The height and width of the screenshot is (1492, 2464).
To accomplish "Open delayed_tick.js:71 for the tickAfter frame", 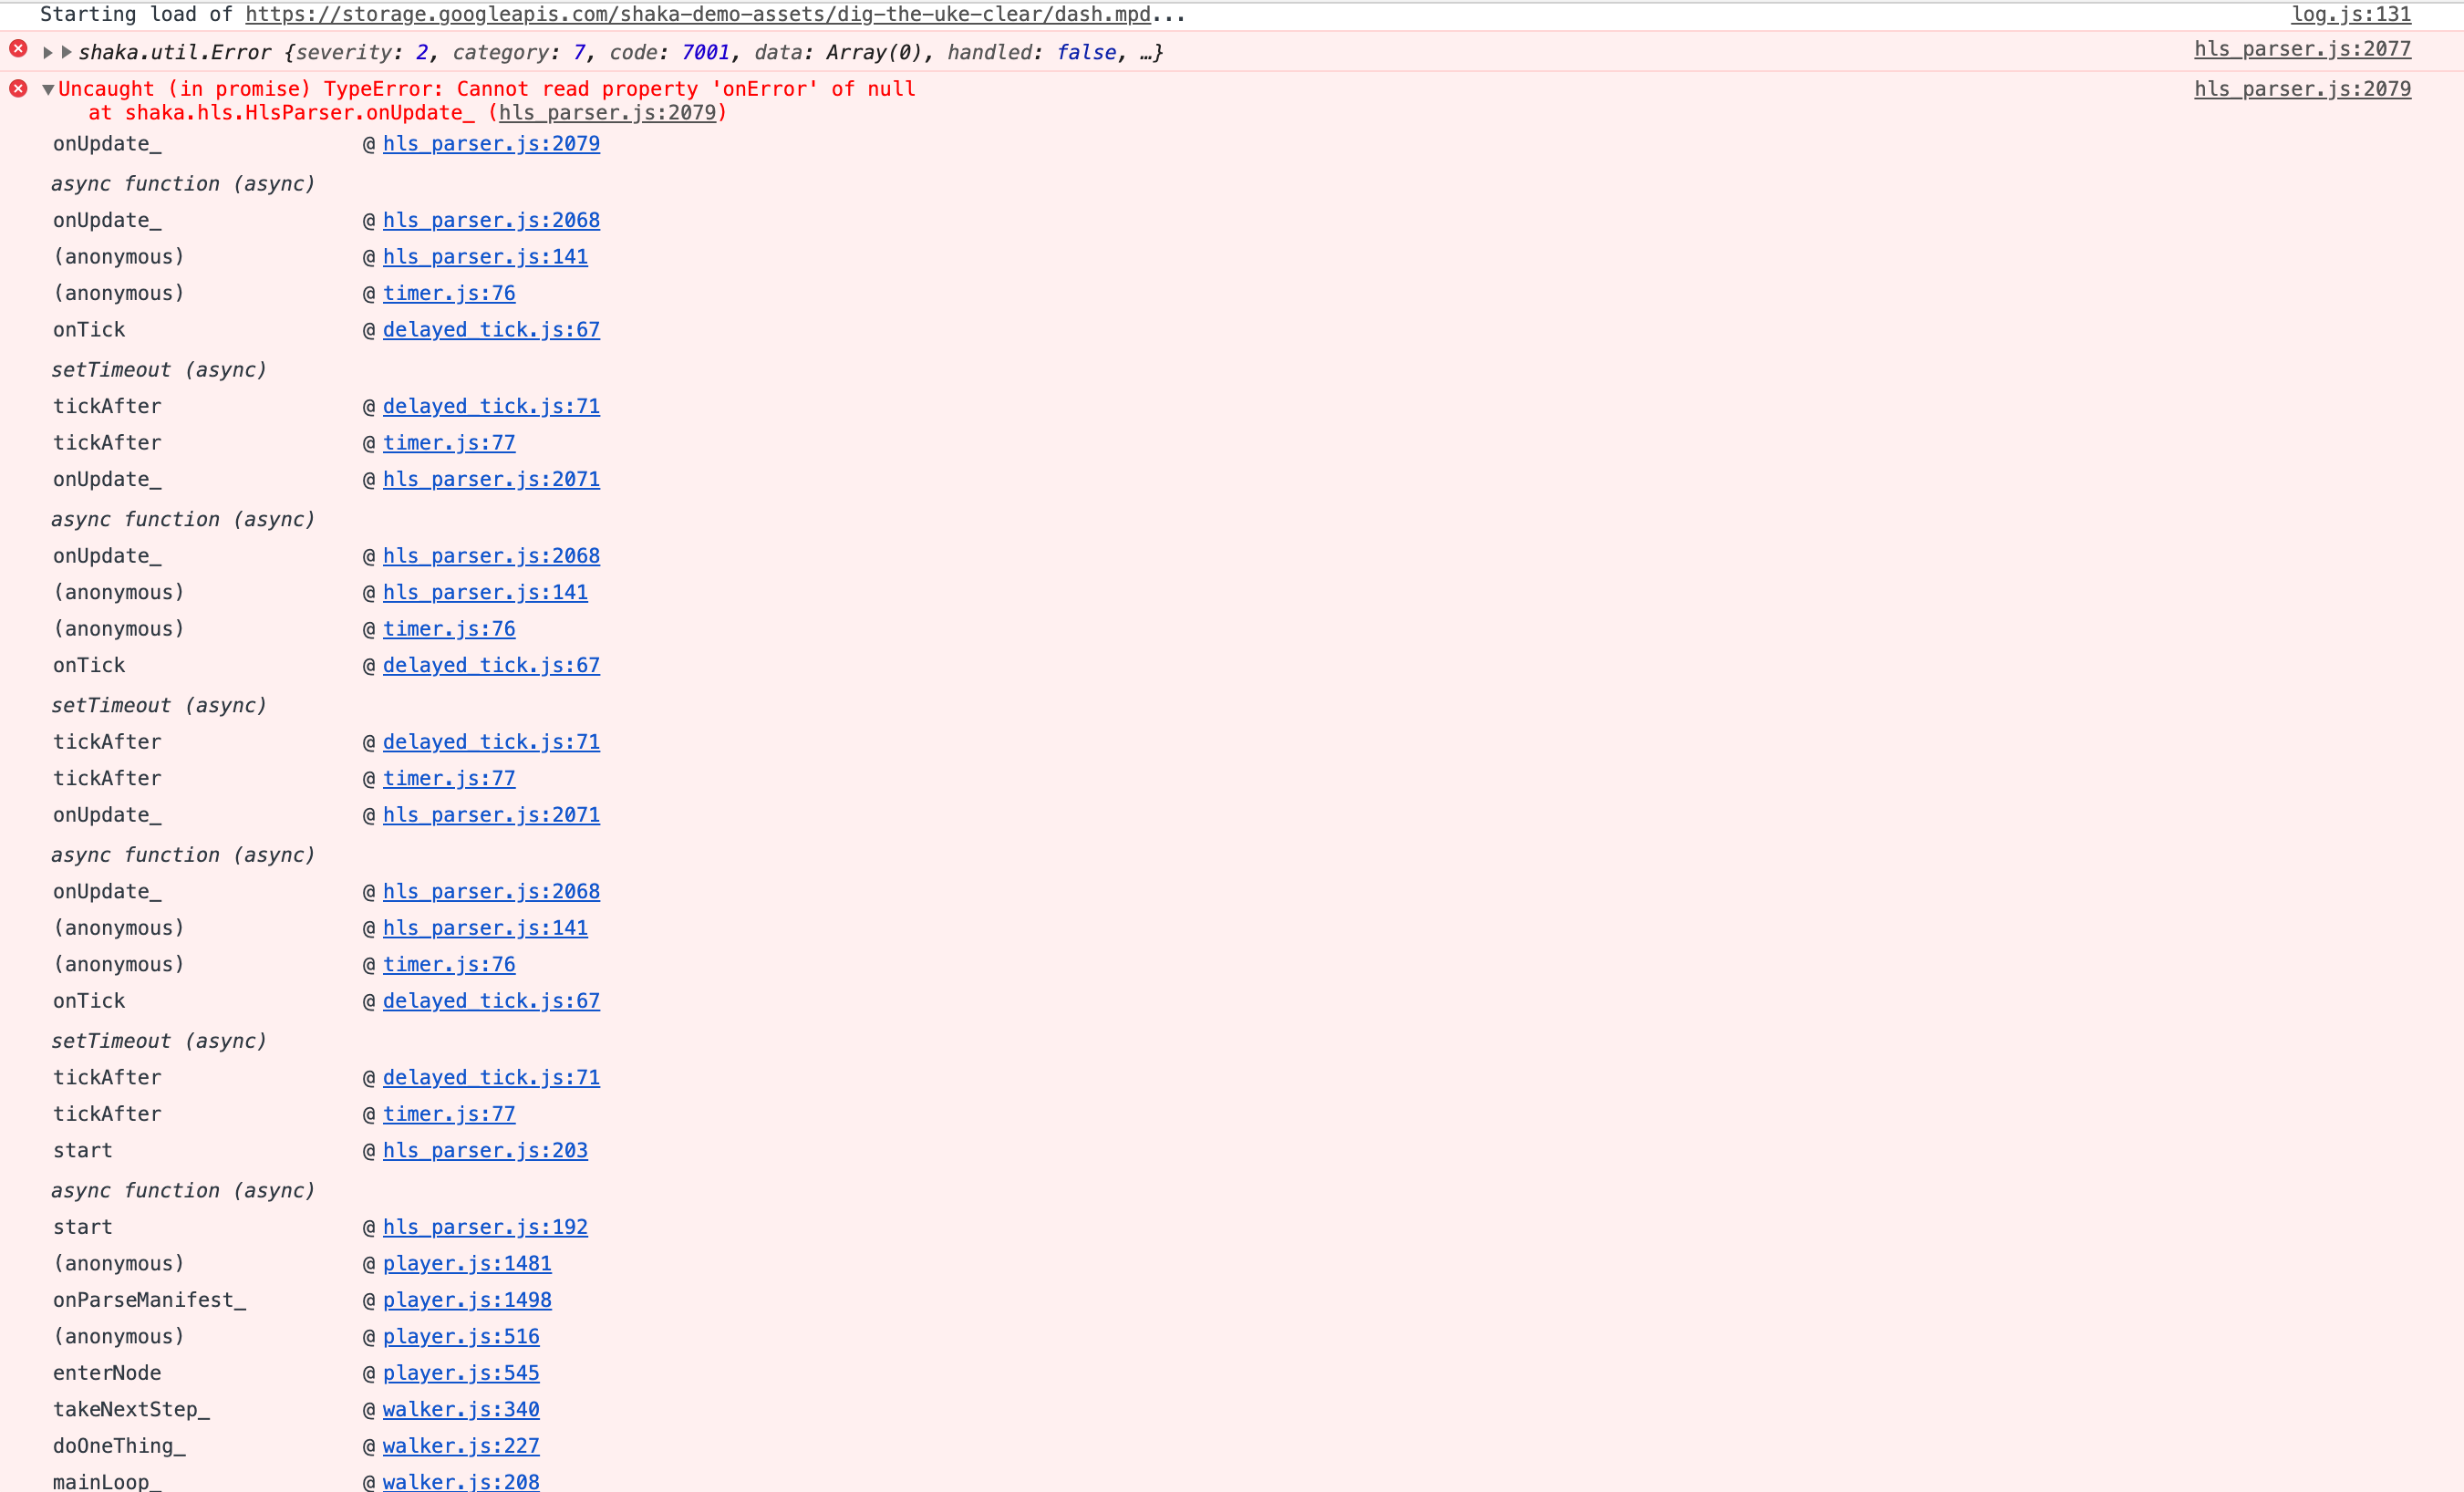I will pos(491,405).
